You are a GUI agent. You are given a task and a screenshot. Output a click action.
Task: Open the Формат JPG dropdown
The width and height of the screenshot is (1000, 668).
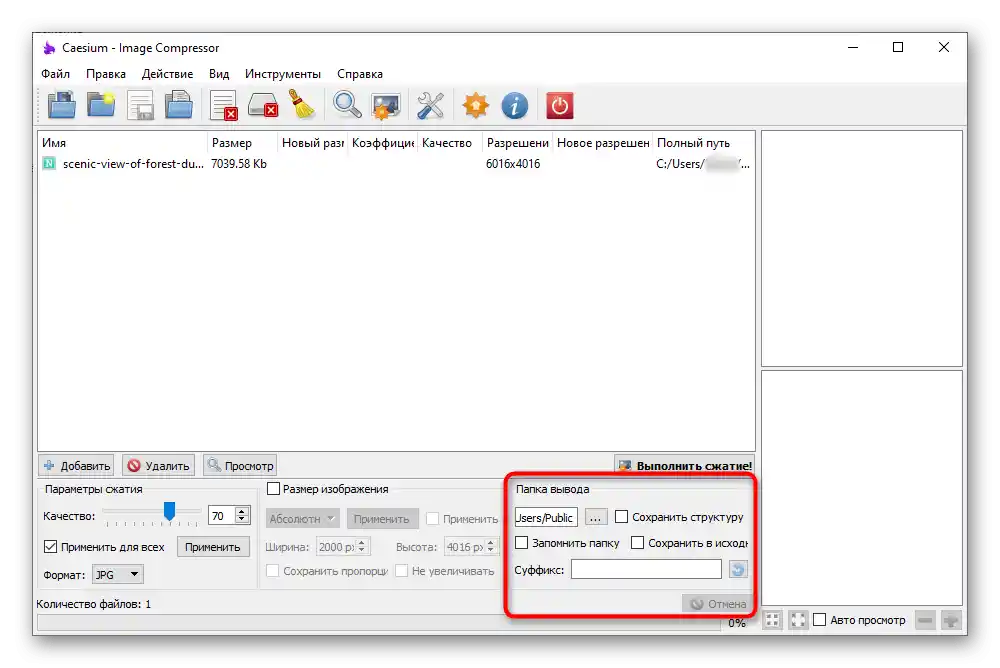click(x=118, y=574)
